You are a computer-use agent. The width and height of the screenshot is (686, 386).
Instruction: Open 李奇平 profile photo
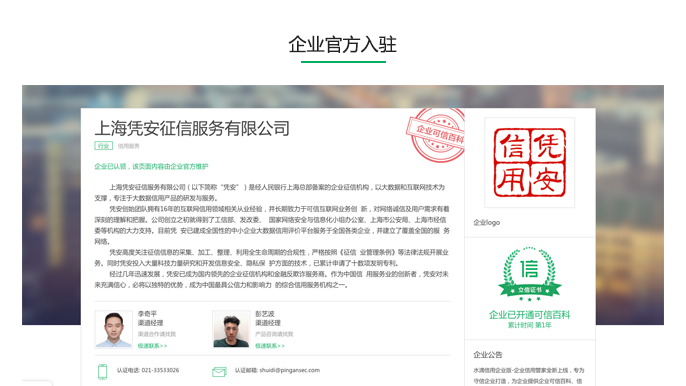[114, 329]
